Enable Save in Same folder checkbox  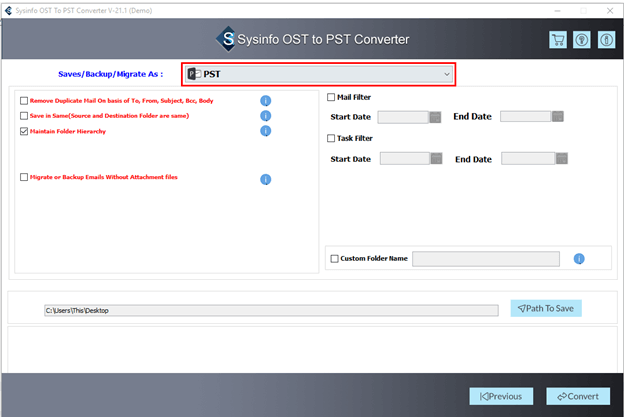pos(24,116)
